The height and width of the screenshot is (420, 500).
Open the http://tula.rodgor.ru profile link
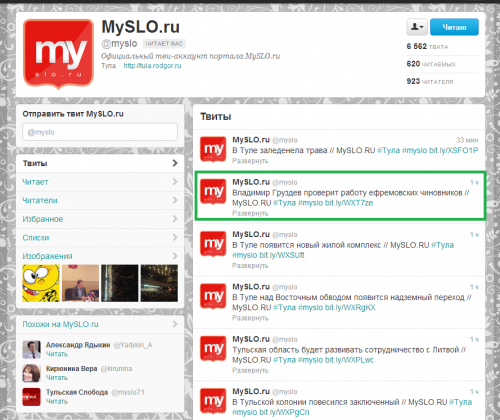click(152, 66)
